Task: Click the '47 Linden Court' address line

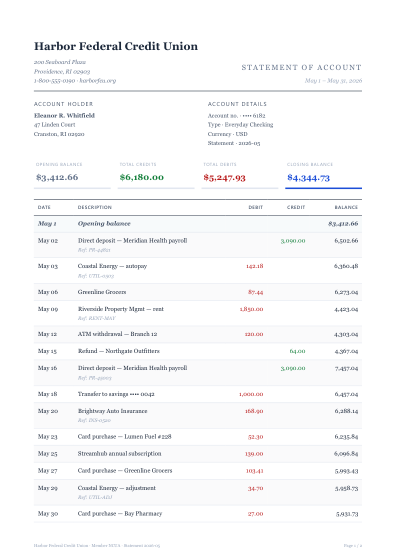Action: pos(55,125)
